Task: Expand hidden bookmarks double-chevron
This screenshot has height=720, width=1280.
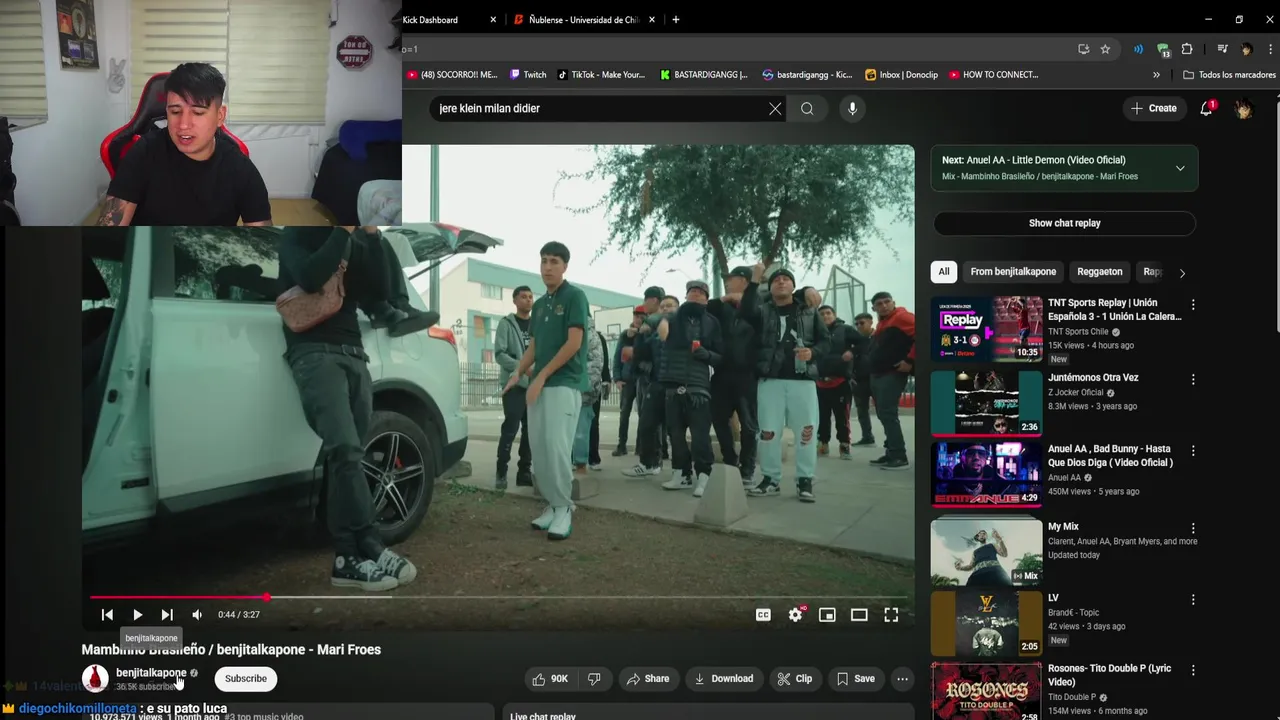Action: point(1156,75)
